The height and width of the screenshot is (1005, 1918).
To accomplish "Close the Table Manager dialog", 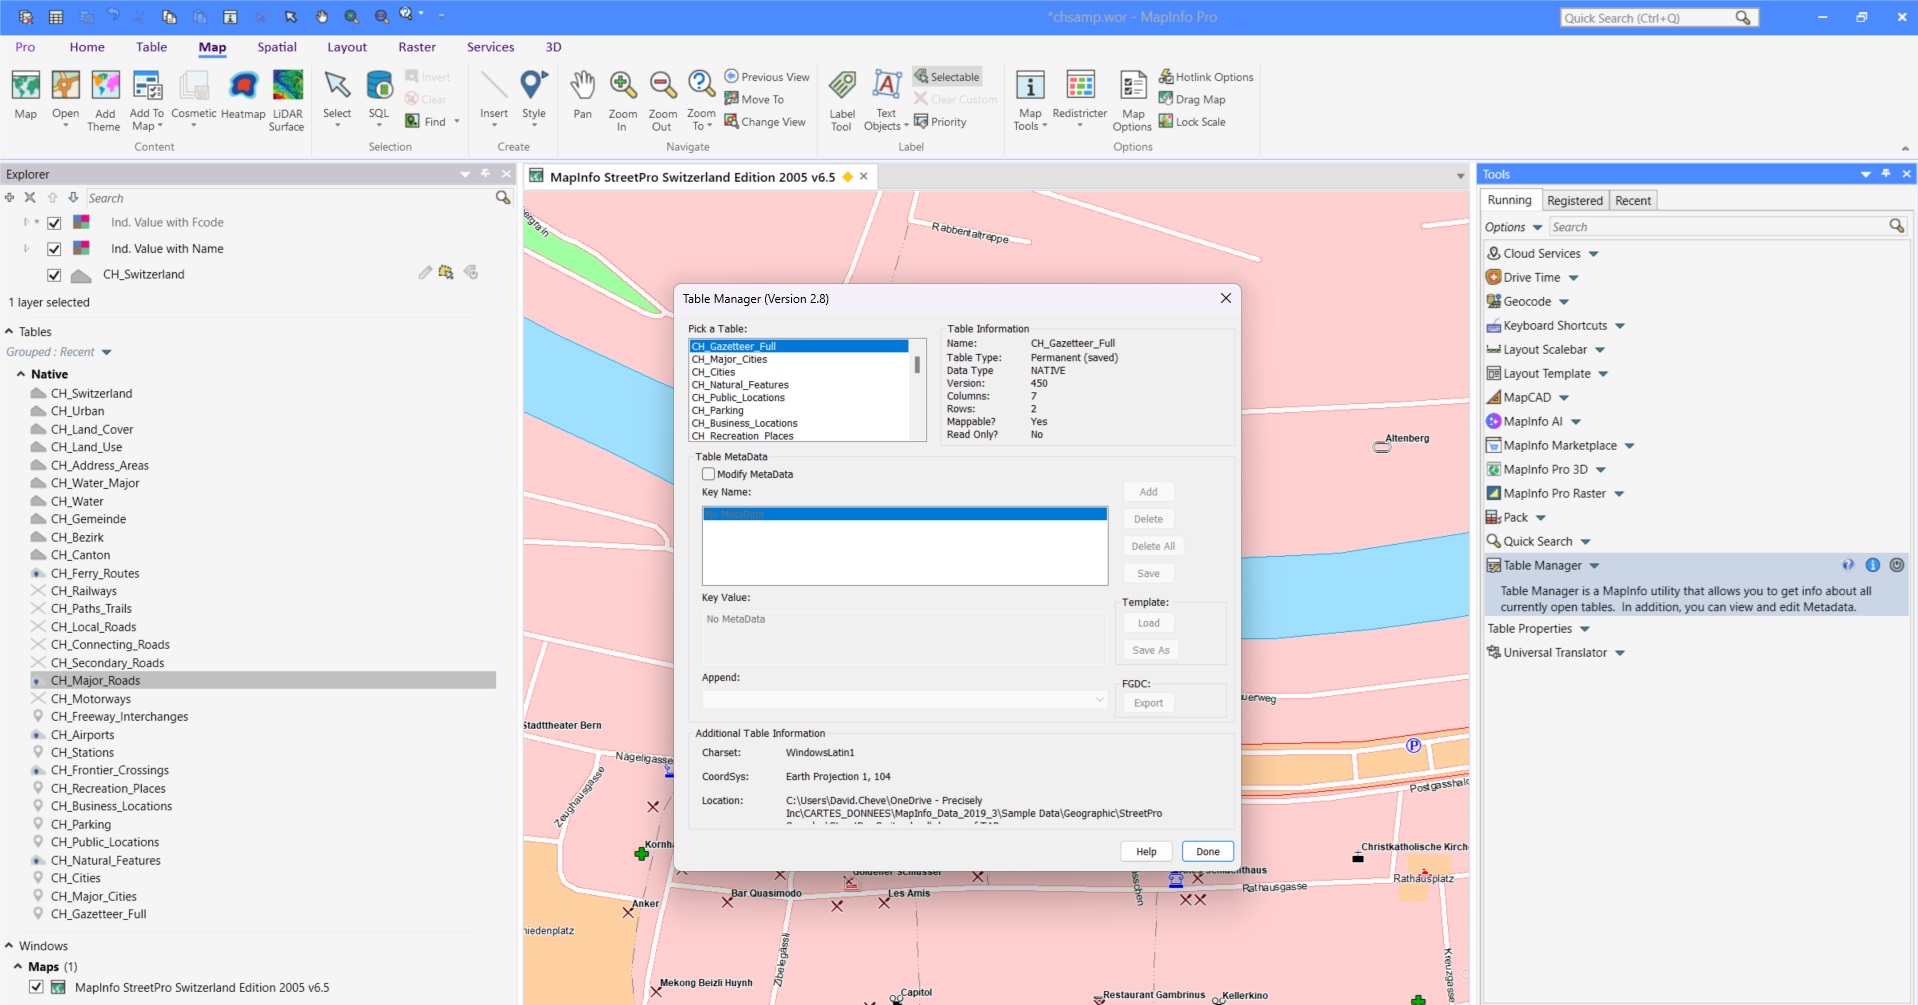I will click(1226, 298).
